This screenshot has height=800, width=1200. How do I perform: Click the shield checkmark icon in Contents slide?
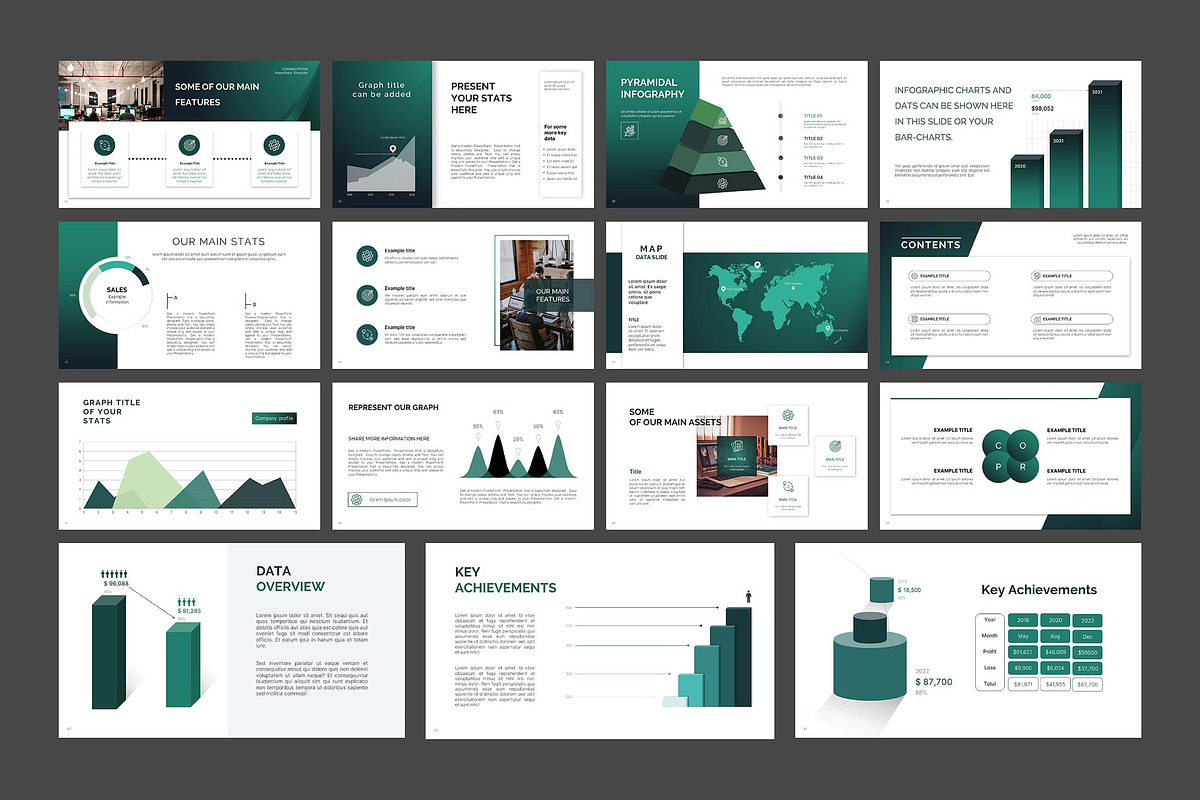[1036, 276]
